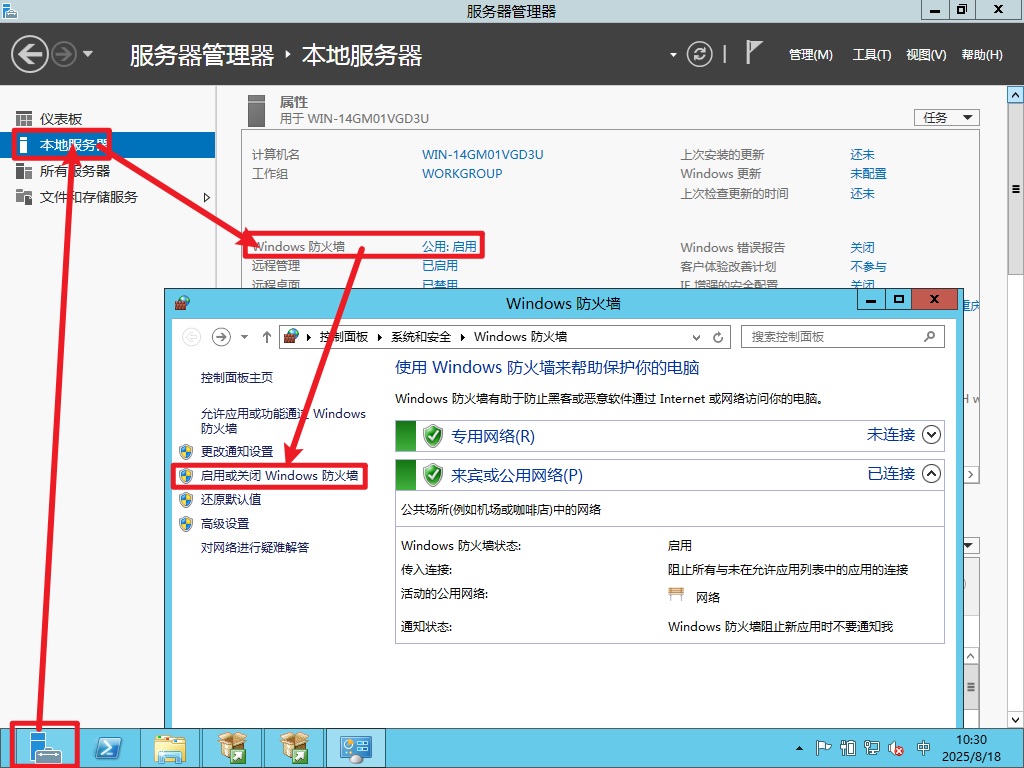Viewport: 1024px width, 768px height.
Task: Select 仪表板 in the left navigation
Action: click(x=61, y=119)
